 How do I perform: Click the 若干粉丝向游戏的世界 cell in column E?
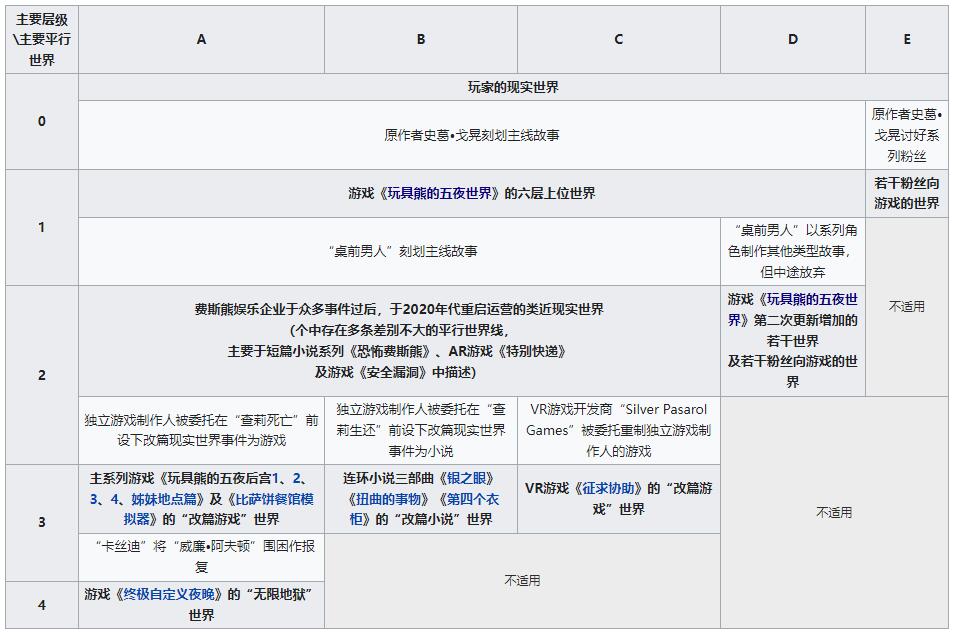point(906,193)
